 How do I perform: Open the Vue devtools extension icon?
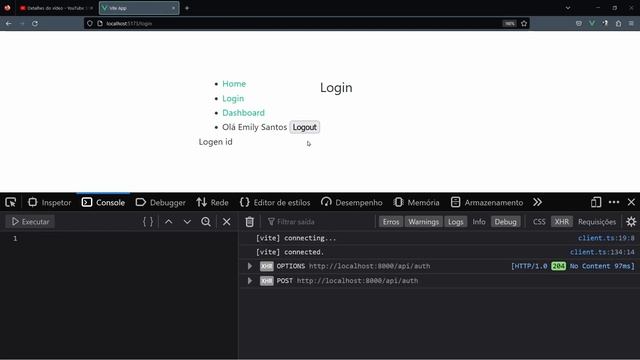point(592,24)
